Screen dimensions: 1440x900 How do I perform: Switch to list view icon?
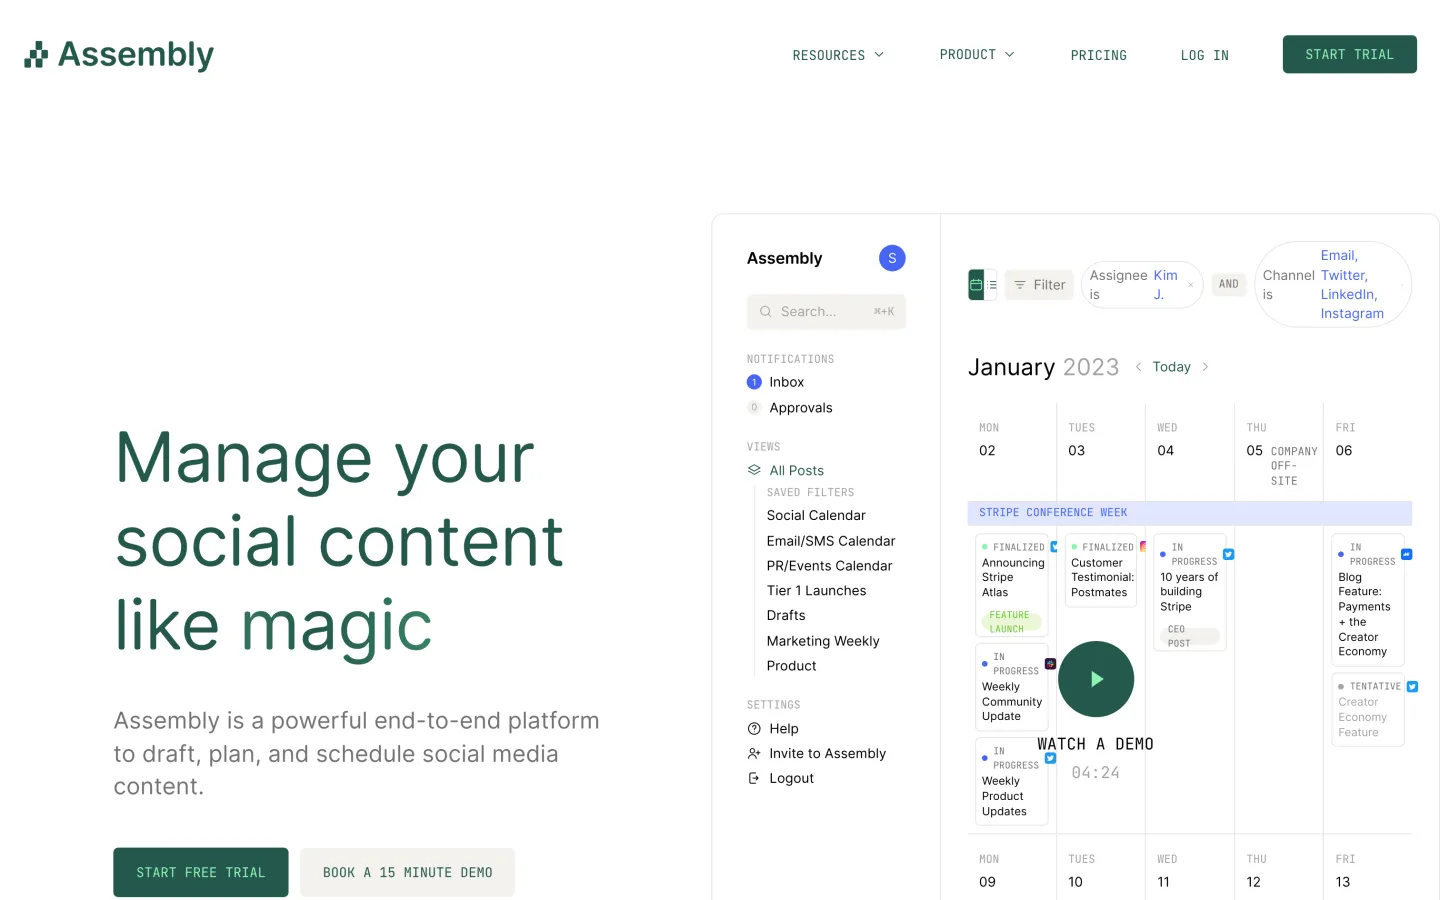click(992, 285)
